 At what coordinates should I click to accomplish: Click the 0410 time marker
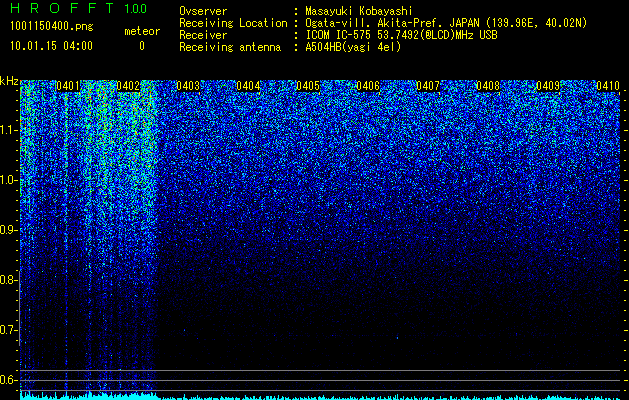(x=608, y=86)
